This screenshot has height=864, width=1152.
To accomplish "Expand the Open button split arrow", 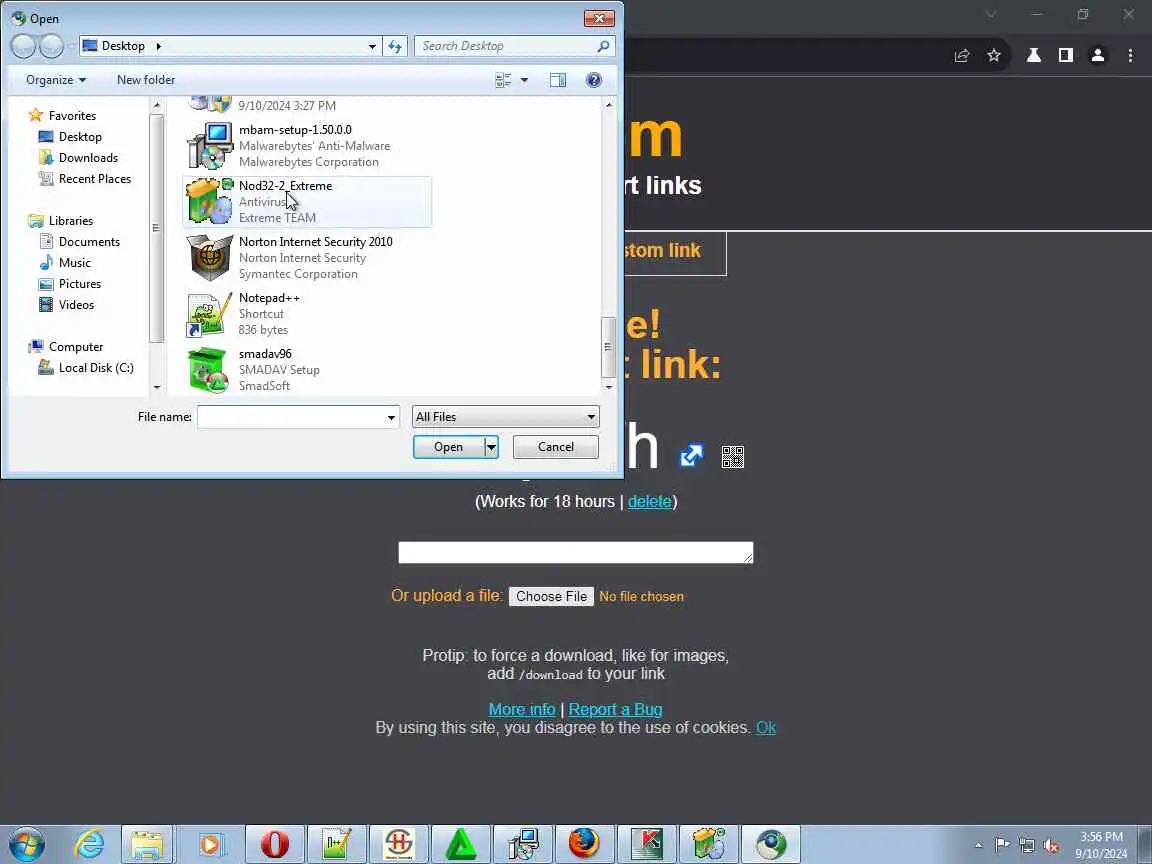I will click(x=491, y=447).
